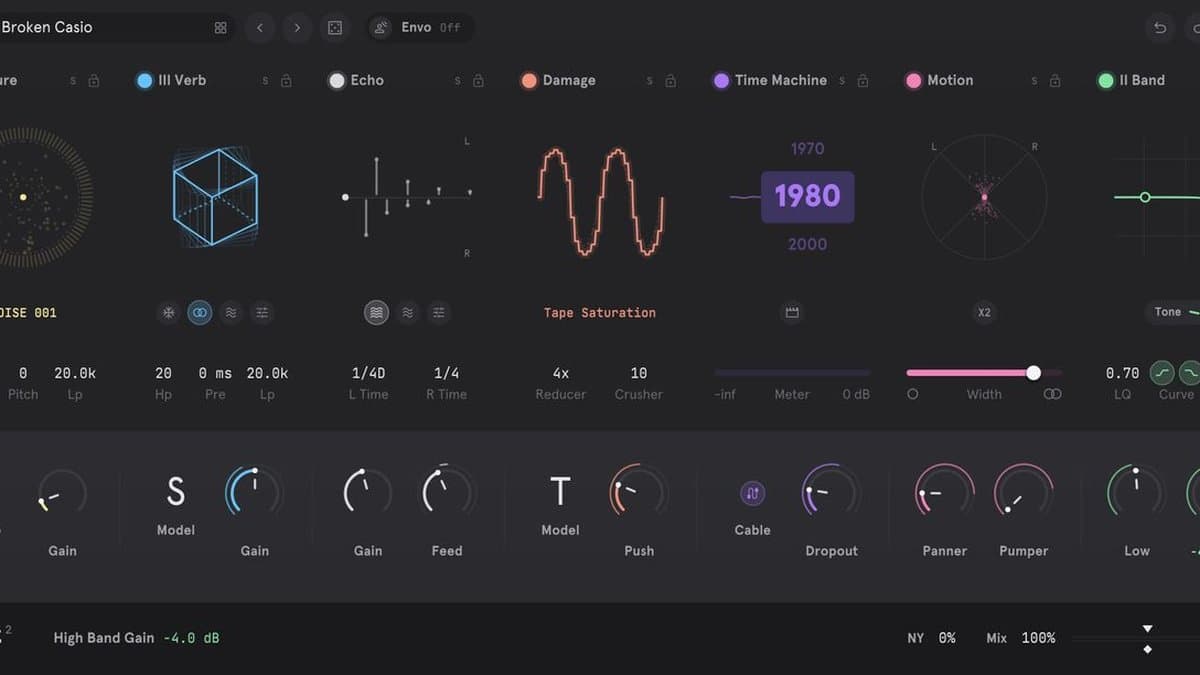
Task: Click the blue cube display in III Verb
Action: click(x=215, y=198)
